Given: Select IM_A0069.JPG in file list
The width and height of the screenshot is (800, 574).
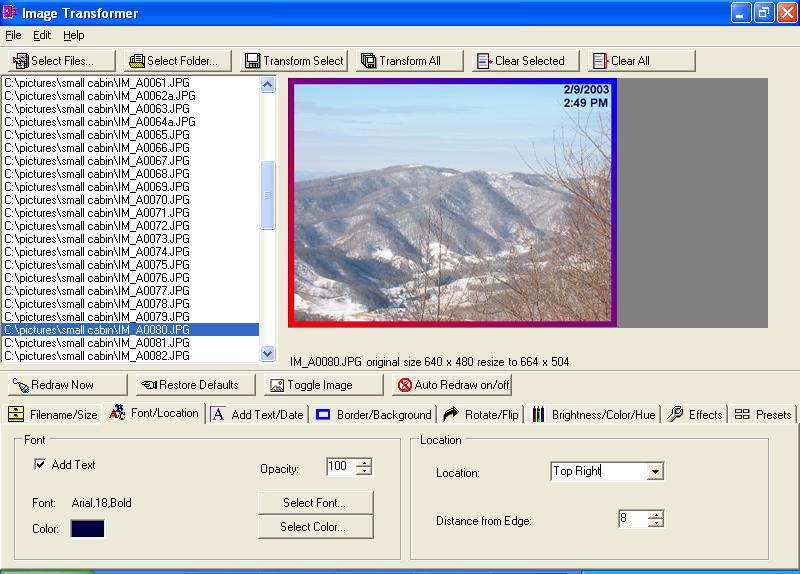Looking at the screenshot, I should click(131, 187).
